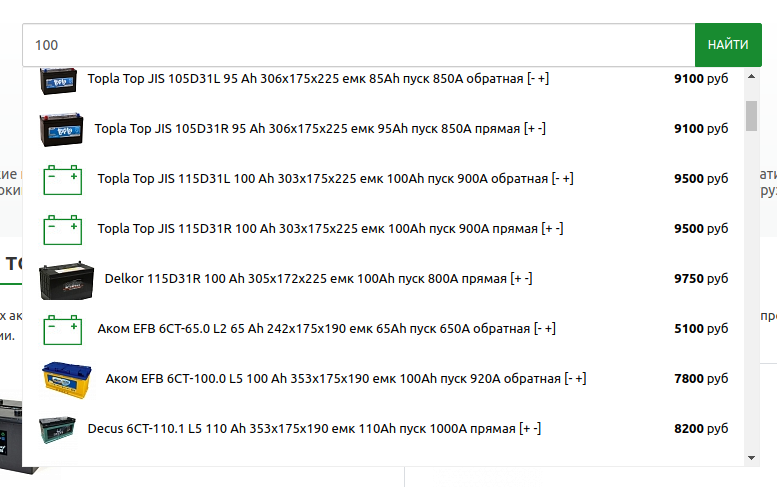Open the Delkor 115D31R battery image
The height and width of the screenshot is (487, 777).
pyautogui.click(x=66, y=280)
